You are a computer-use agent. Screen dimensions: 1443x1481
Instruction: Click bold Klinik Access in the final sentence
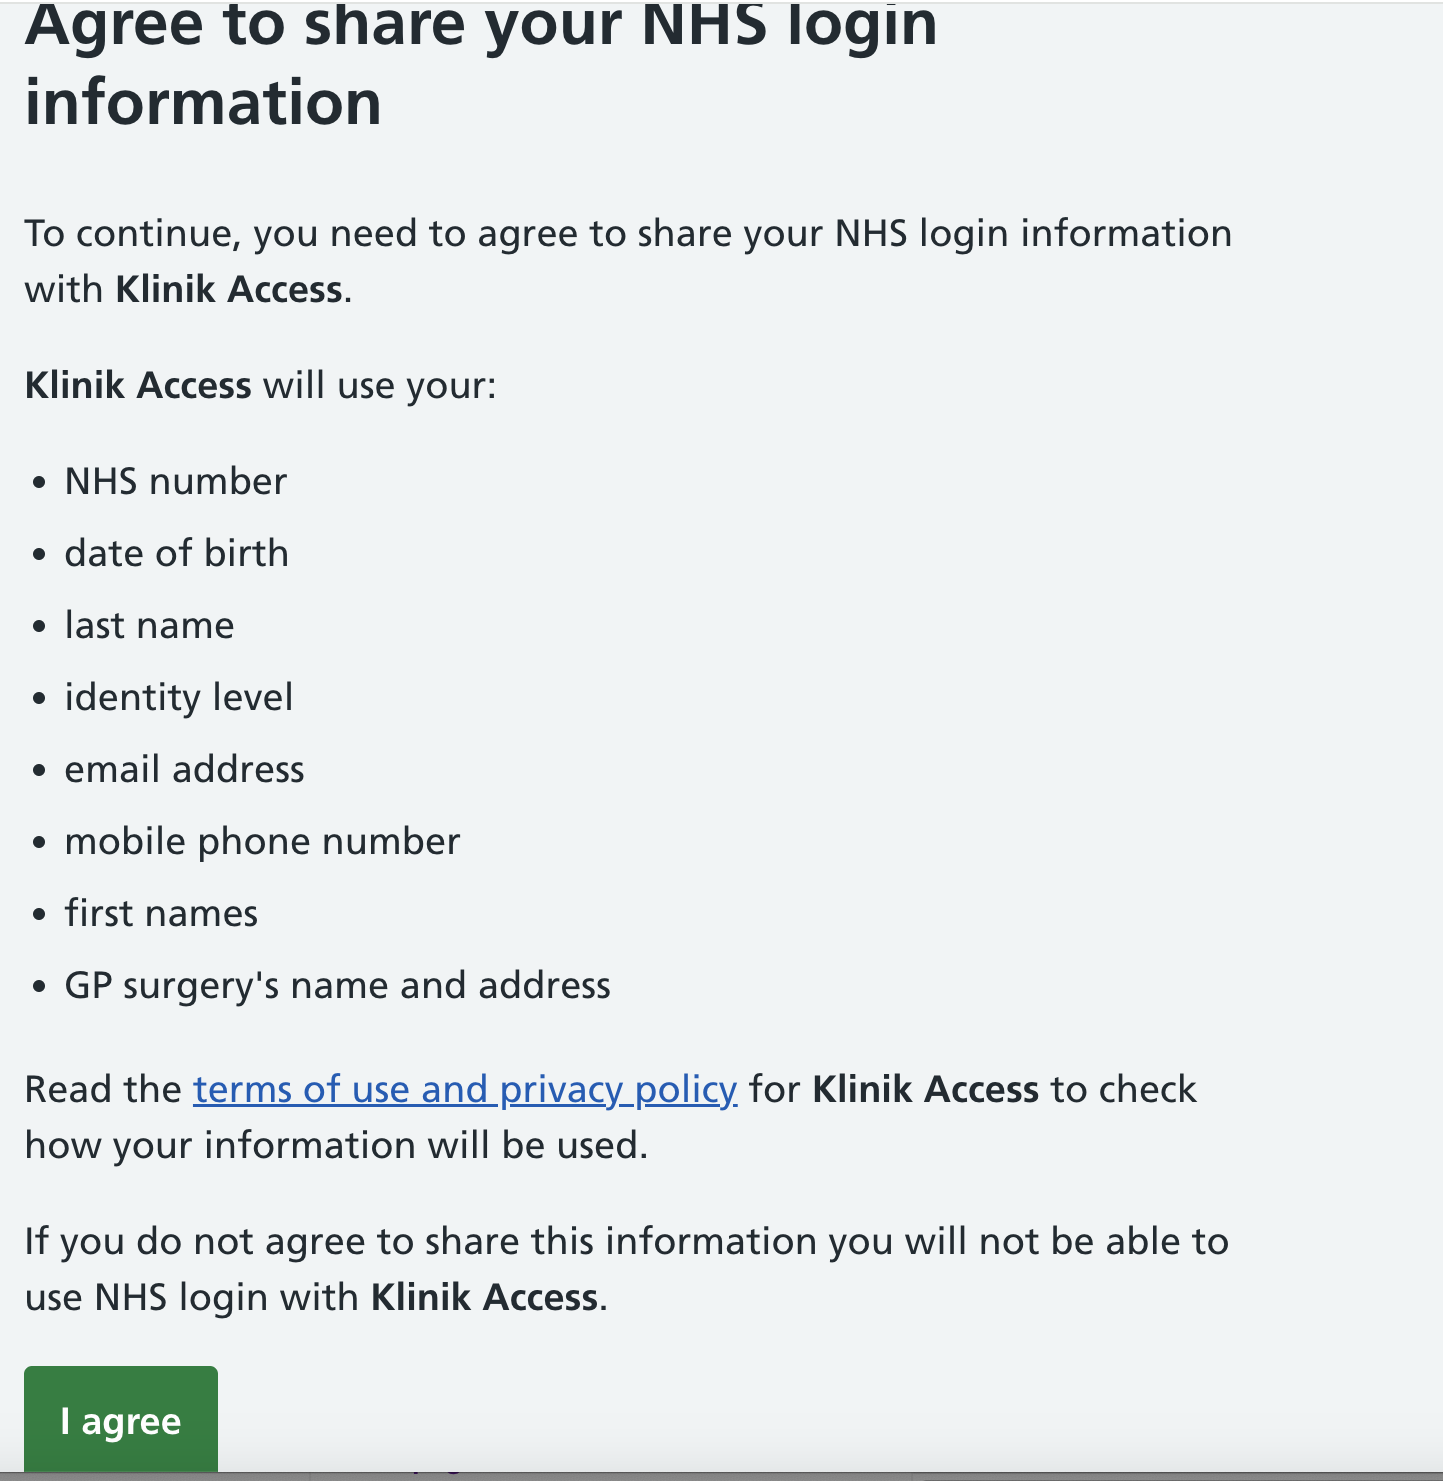[484, 1298]
